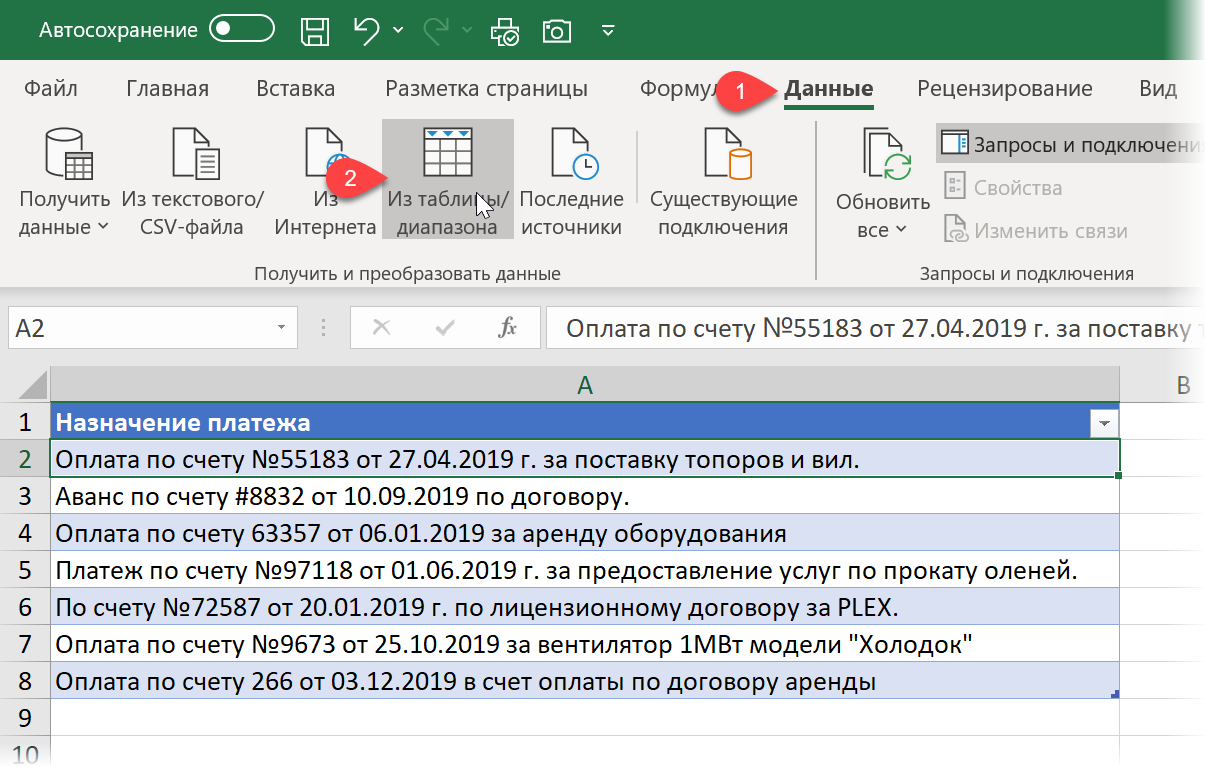The image size is (1206, 767).
Task: Click the Insert Function fx icon
Action: coord(507,328)
